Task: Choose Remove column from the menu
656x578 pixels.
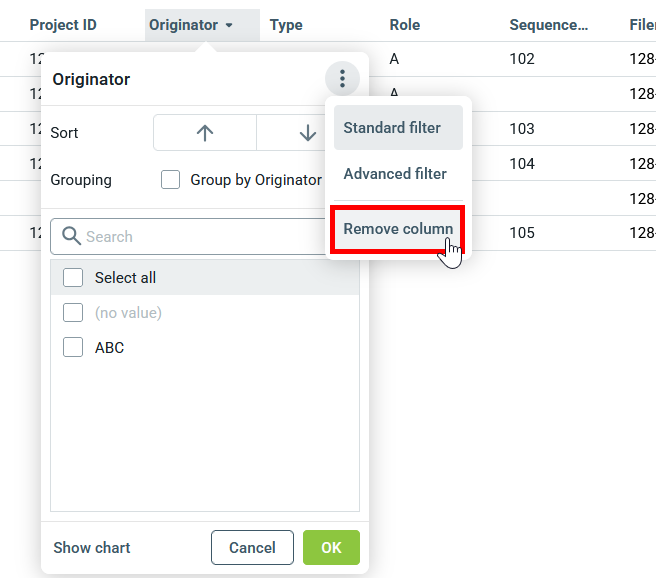Action: click(398, 229)
